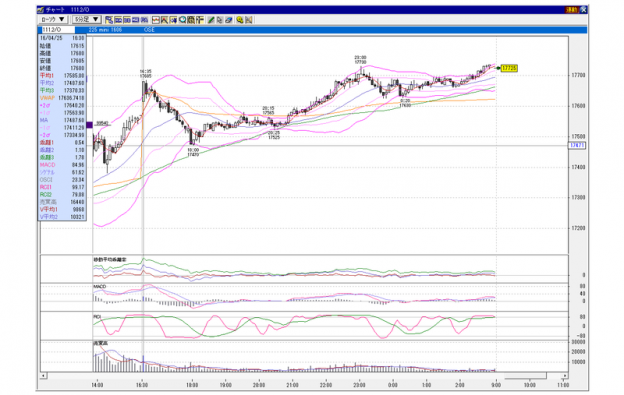Image resolution: width=624 pixels, height=395 pixels.
Task: Select the eraser tool icon
Action: [x=229, y=20]
